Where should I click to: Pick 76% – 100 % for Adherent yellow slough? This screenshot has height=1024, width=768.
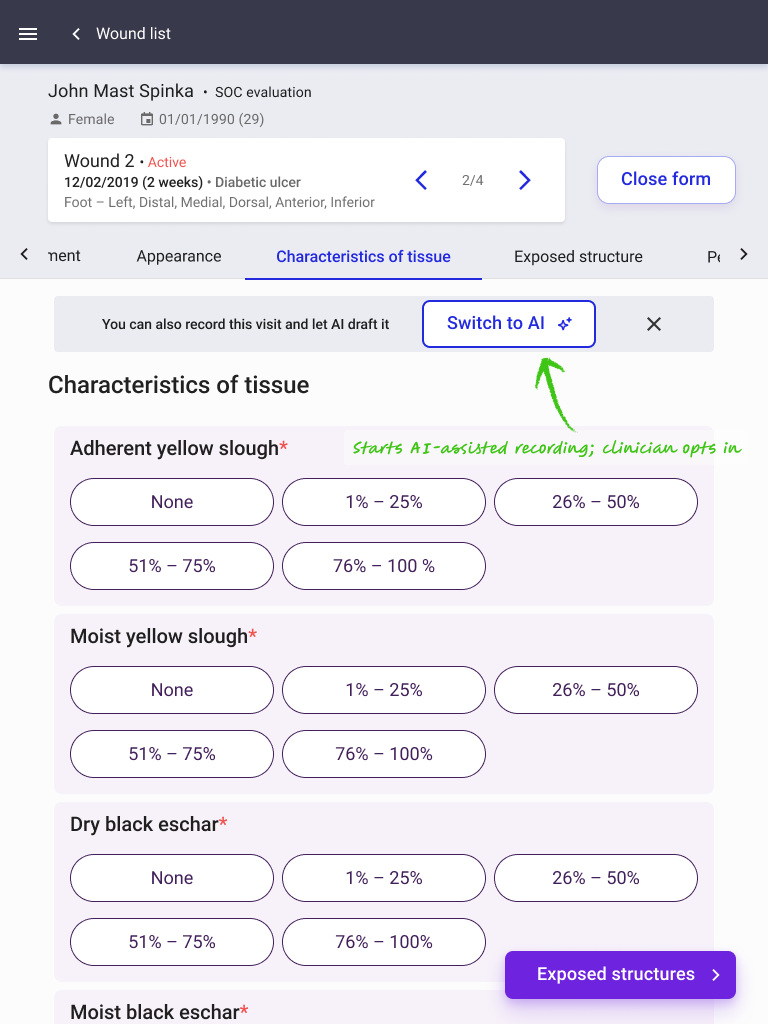coord(384,566)
